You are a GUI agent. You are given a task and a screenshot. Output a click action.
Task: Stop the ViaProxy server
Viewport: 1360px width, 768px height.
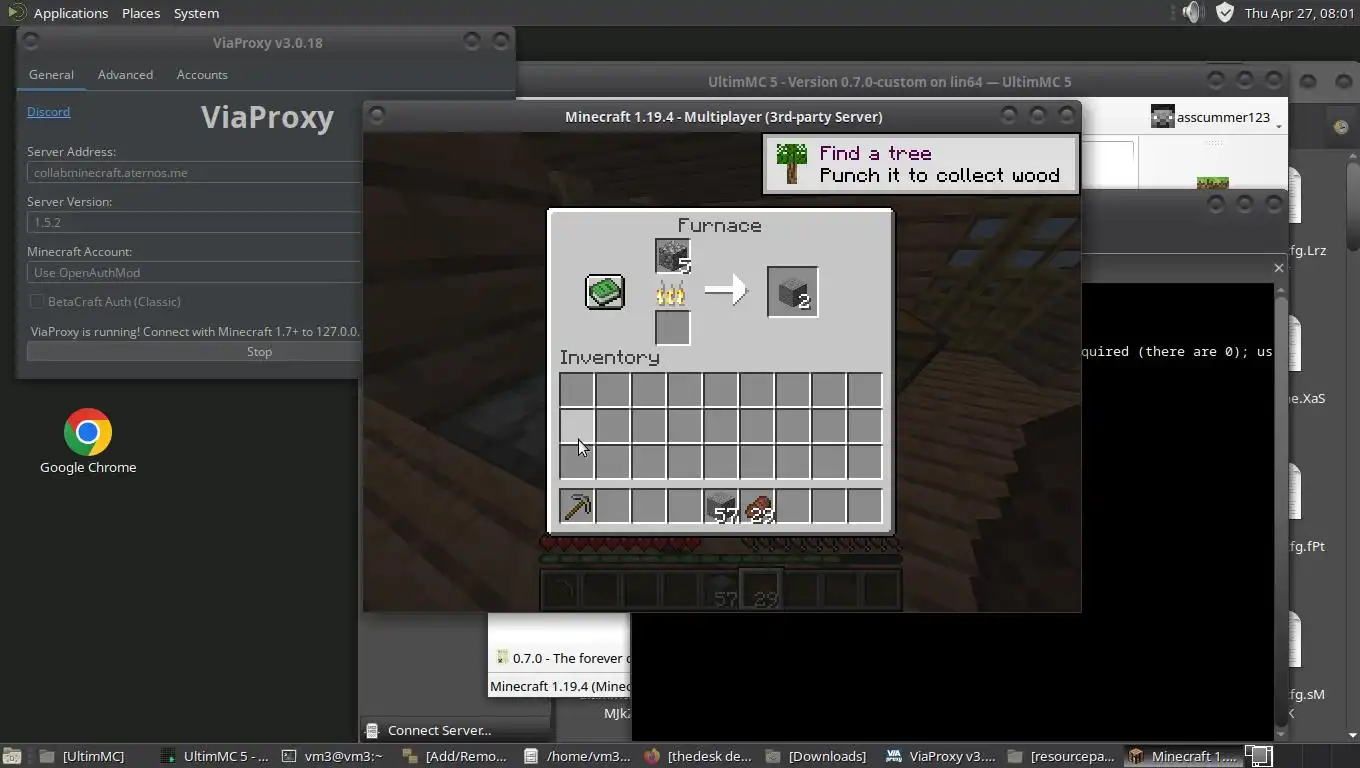pos(194,351)
